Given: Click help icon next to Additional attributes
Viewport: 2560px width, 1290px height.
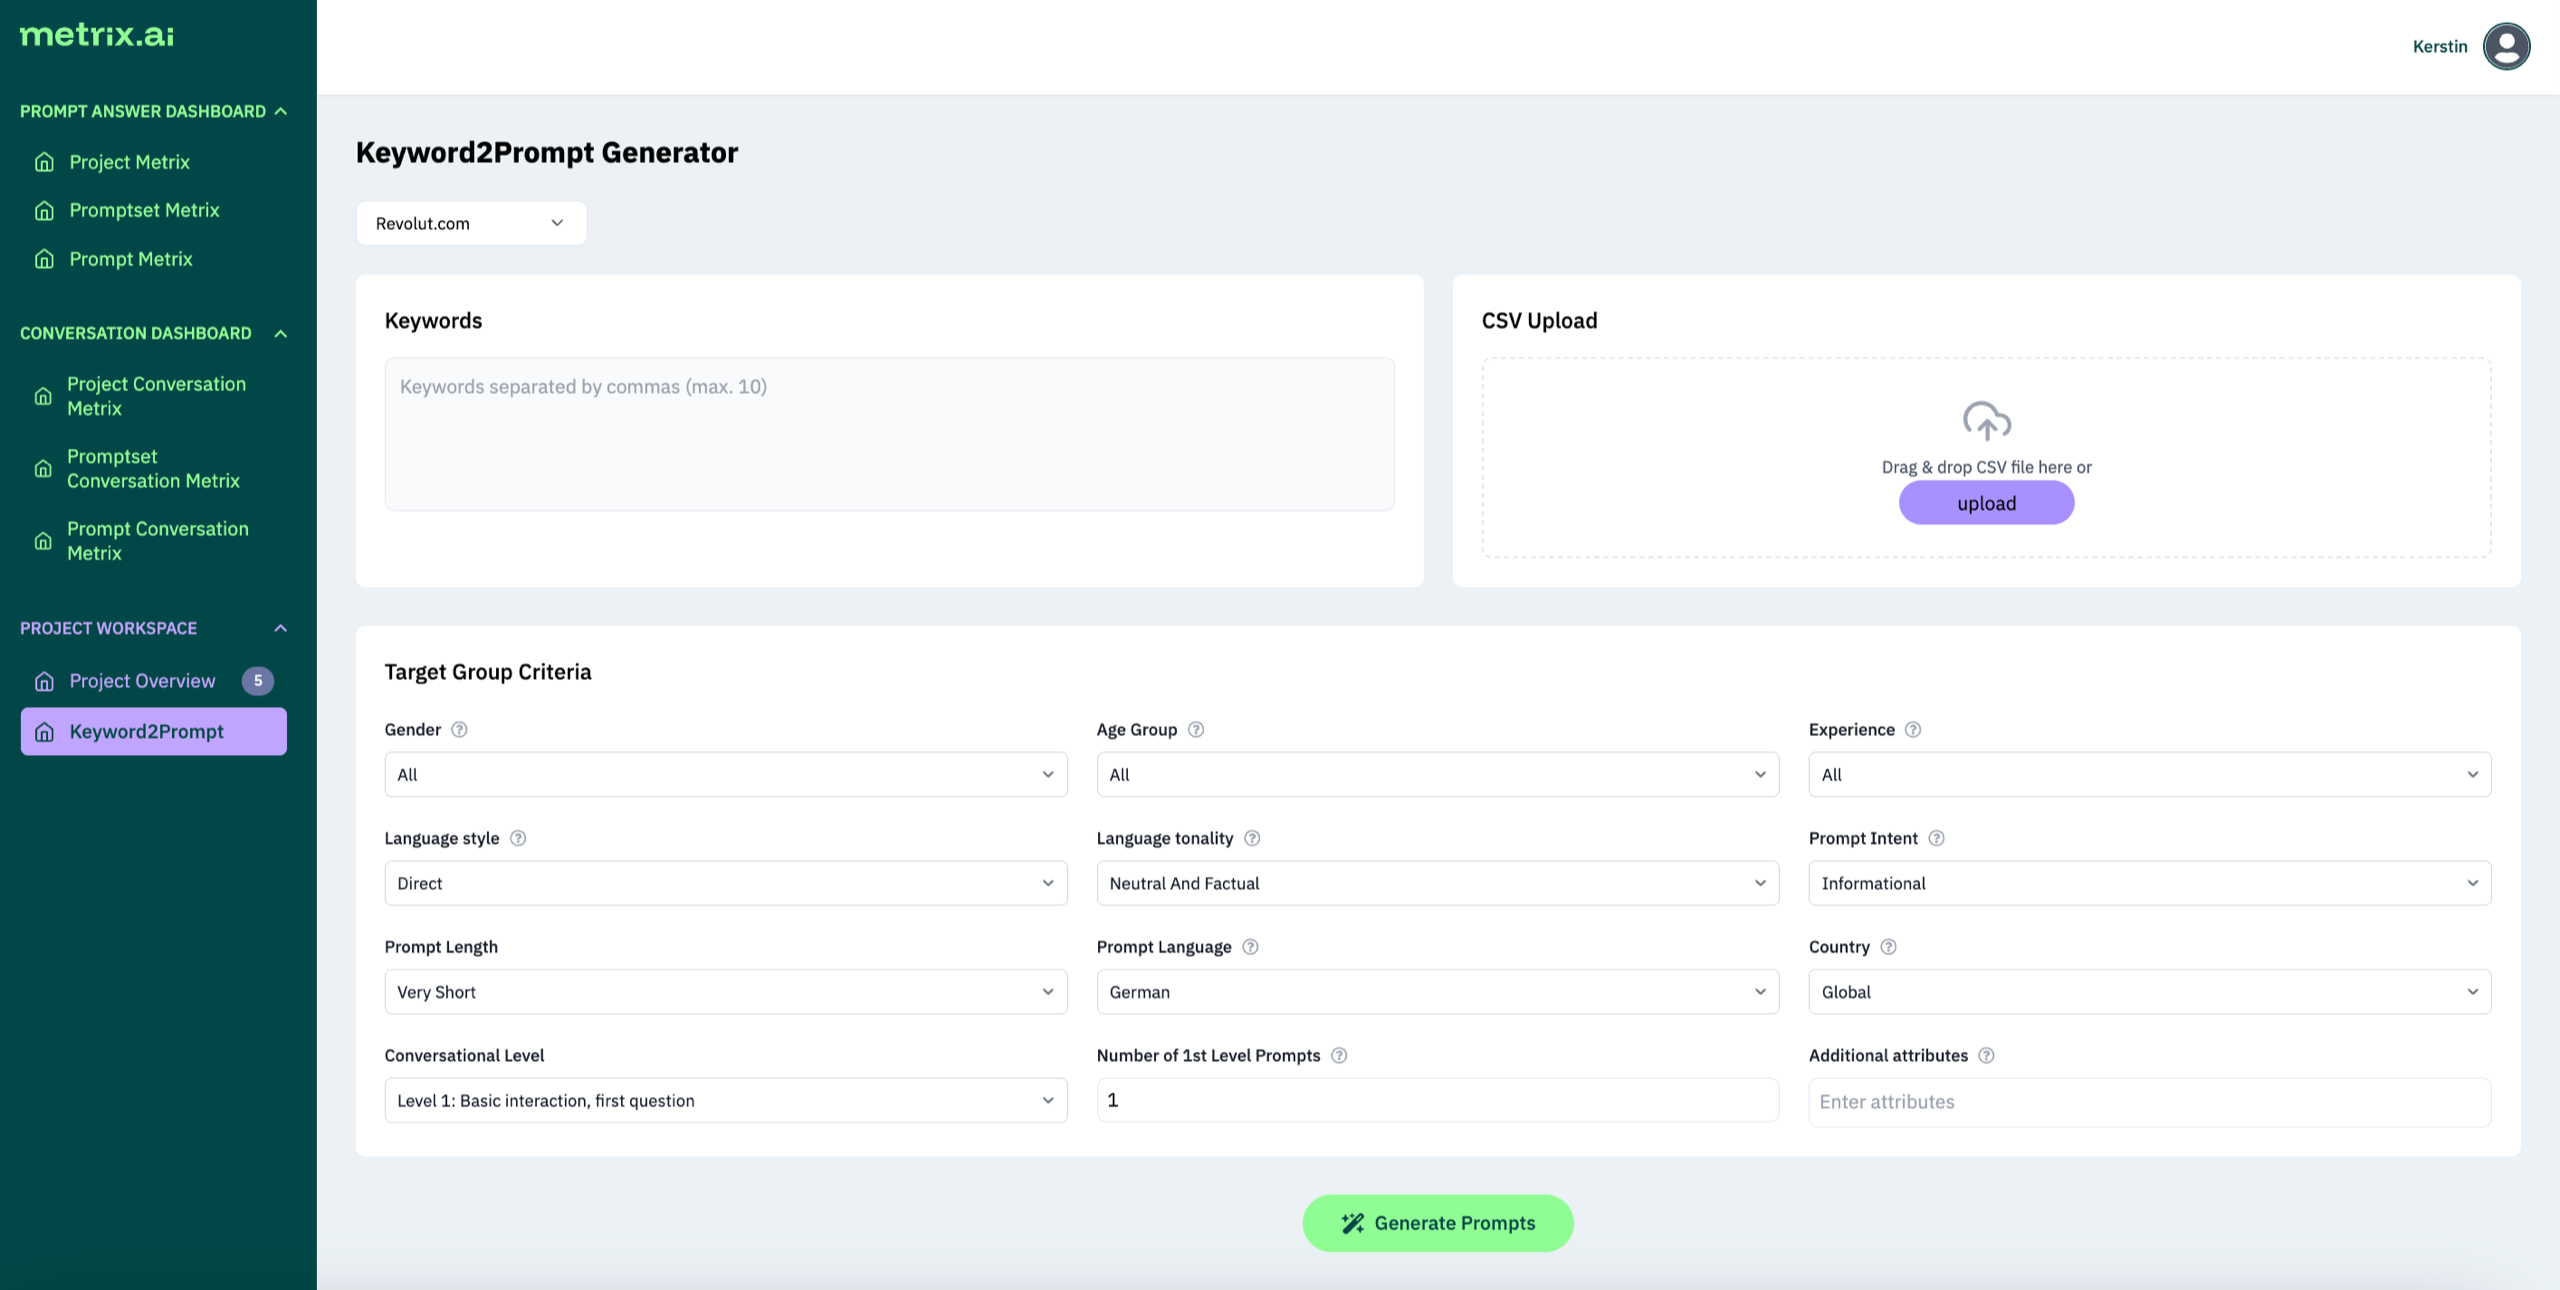Looking at the screenshot, I should click(x=1986, y=1055).
